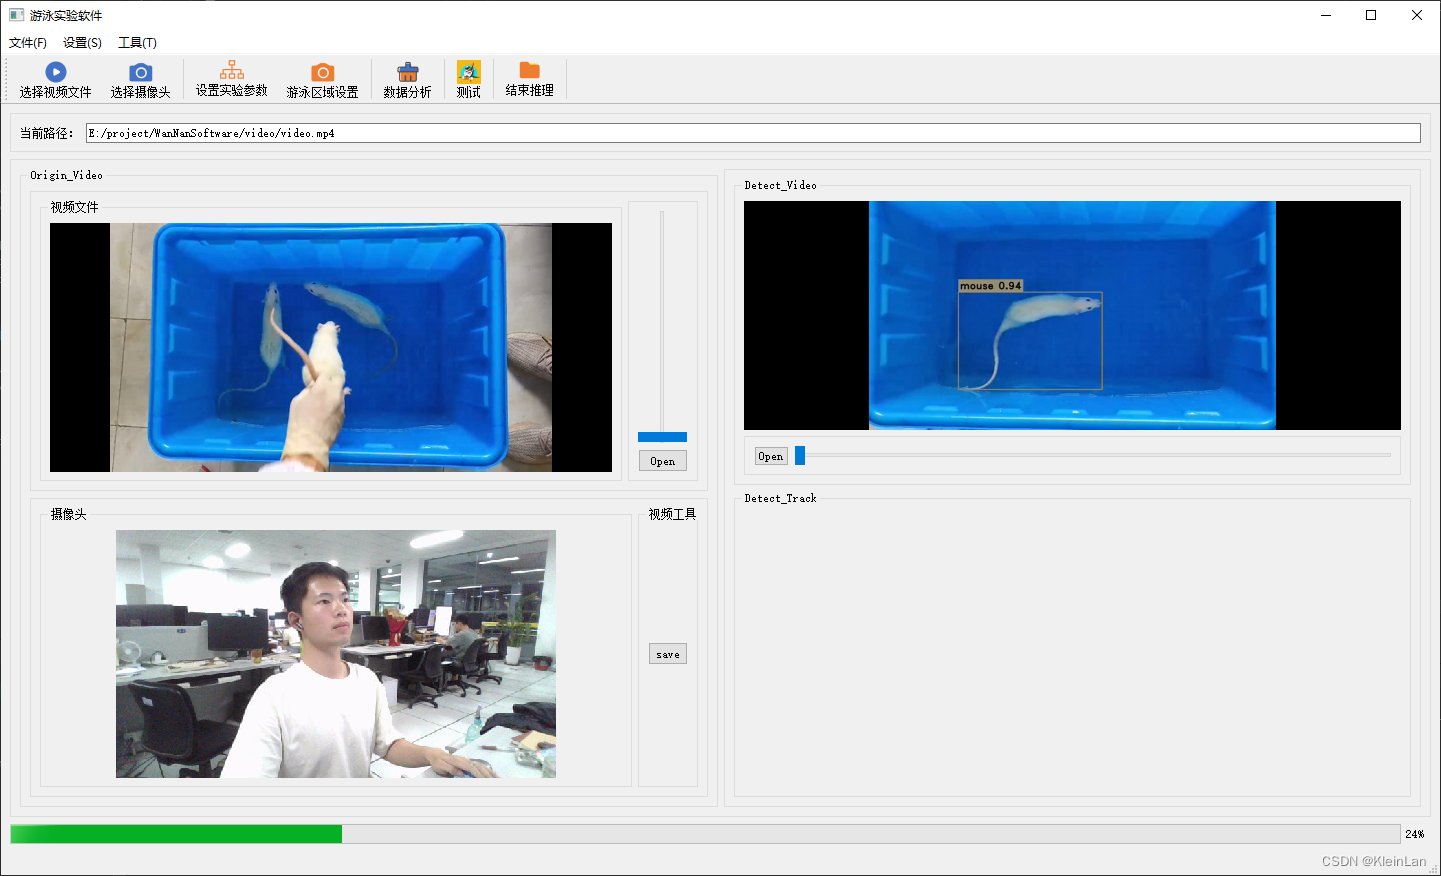This screenshot has width=1441, height=876.
Task: Click the 设置实验参数 experiment parameters icon
Action: pyautogui.click(x=231, y=79)
